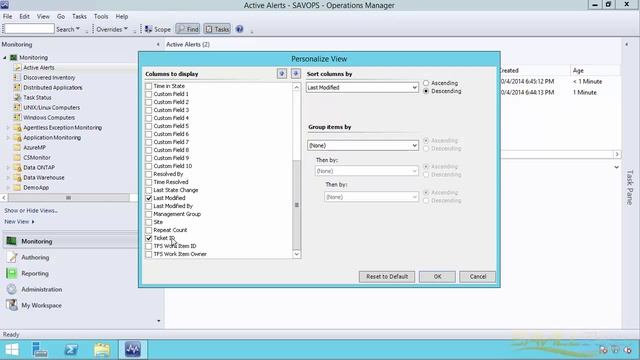Open Distributed Applications view icon
The image size is (640, 360).
17,87
